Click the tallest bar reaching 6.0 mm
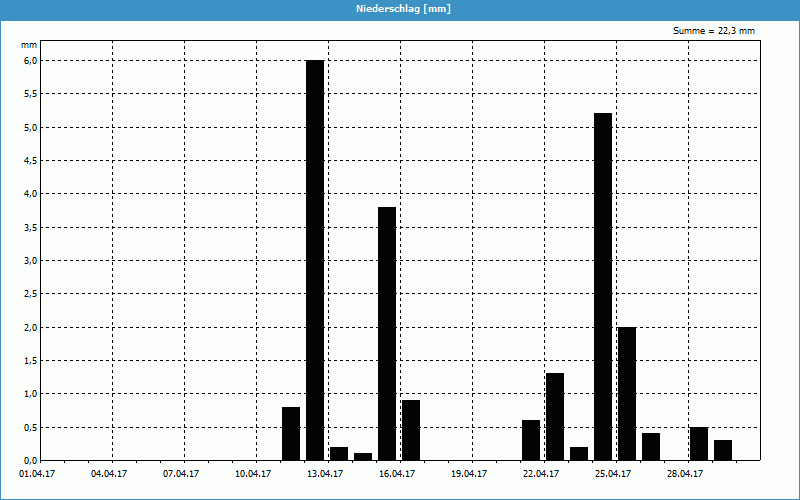This screenshot has width=800, height=500. 315,260
